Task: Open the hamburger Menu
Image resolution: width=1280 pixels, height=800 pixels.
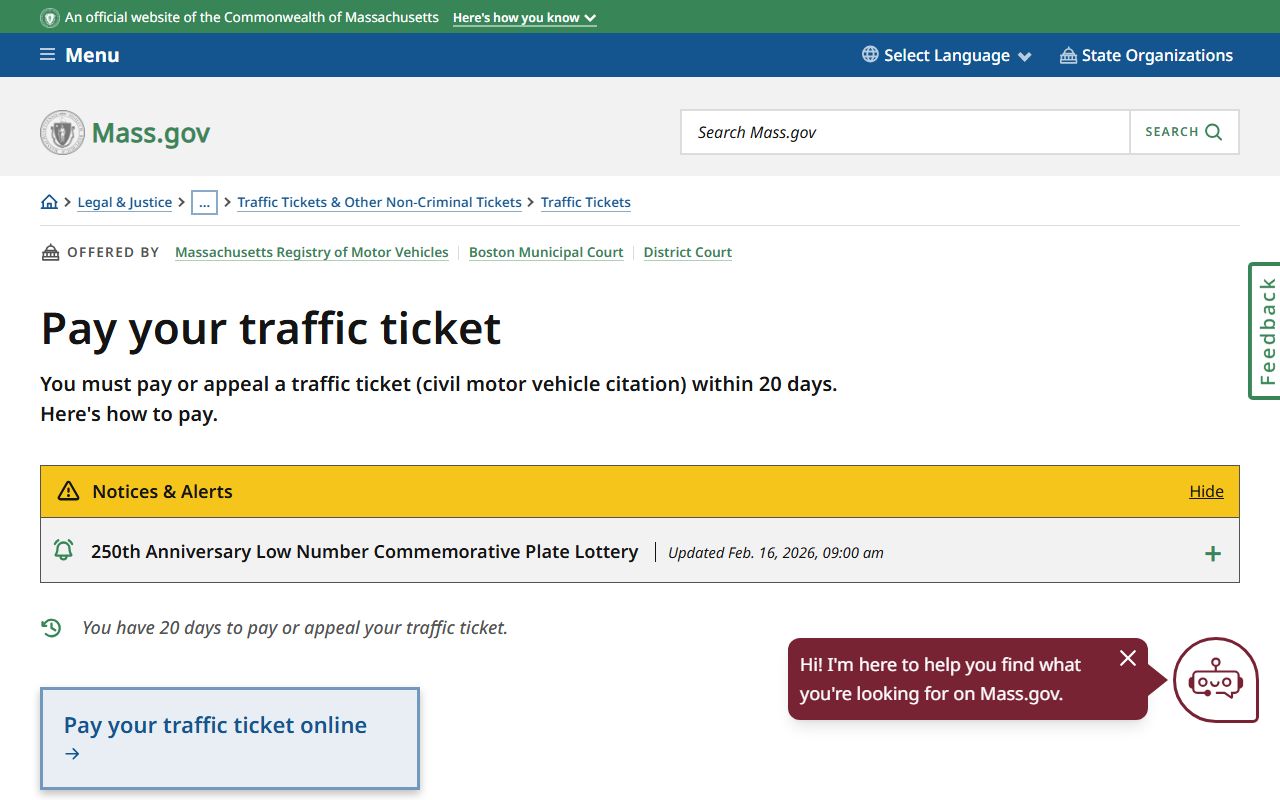Action: click(79, 55)
